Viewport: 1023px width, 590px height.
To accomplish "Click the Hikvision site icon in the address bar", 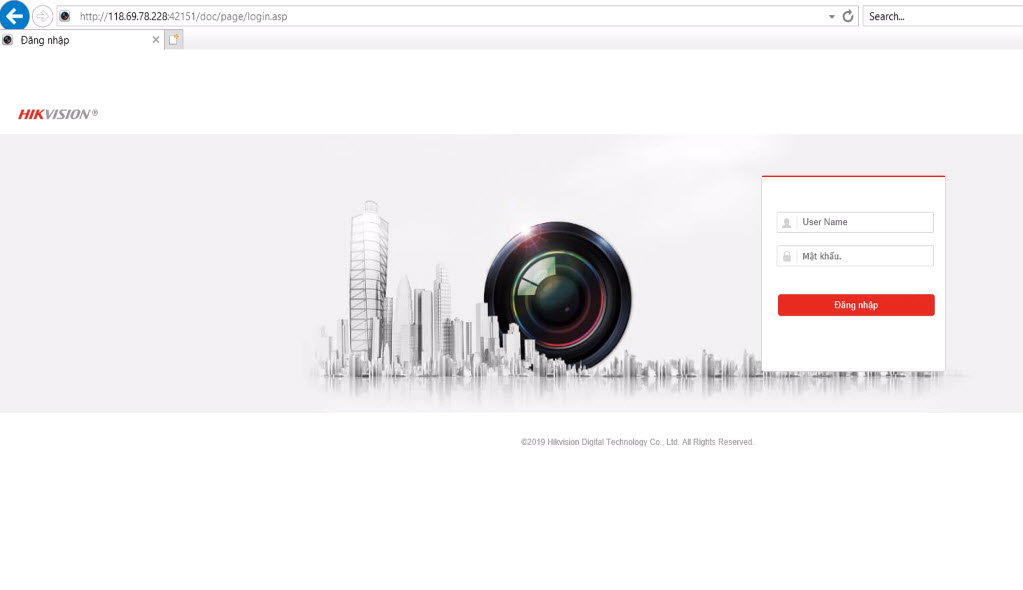I will tap(62, 16).
